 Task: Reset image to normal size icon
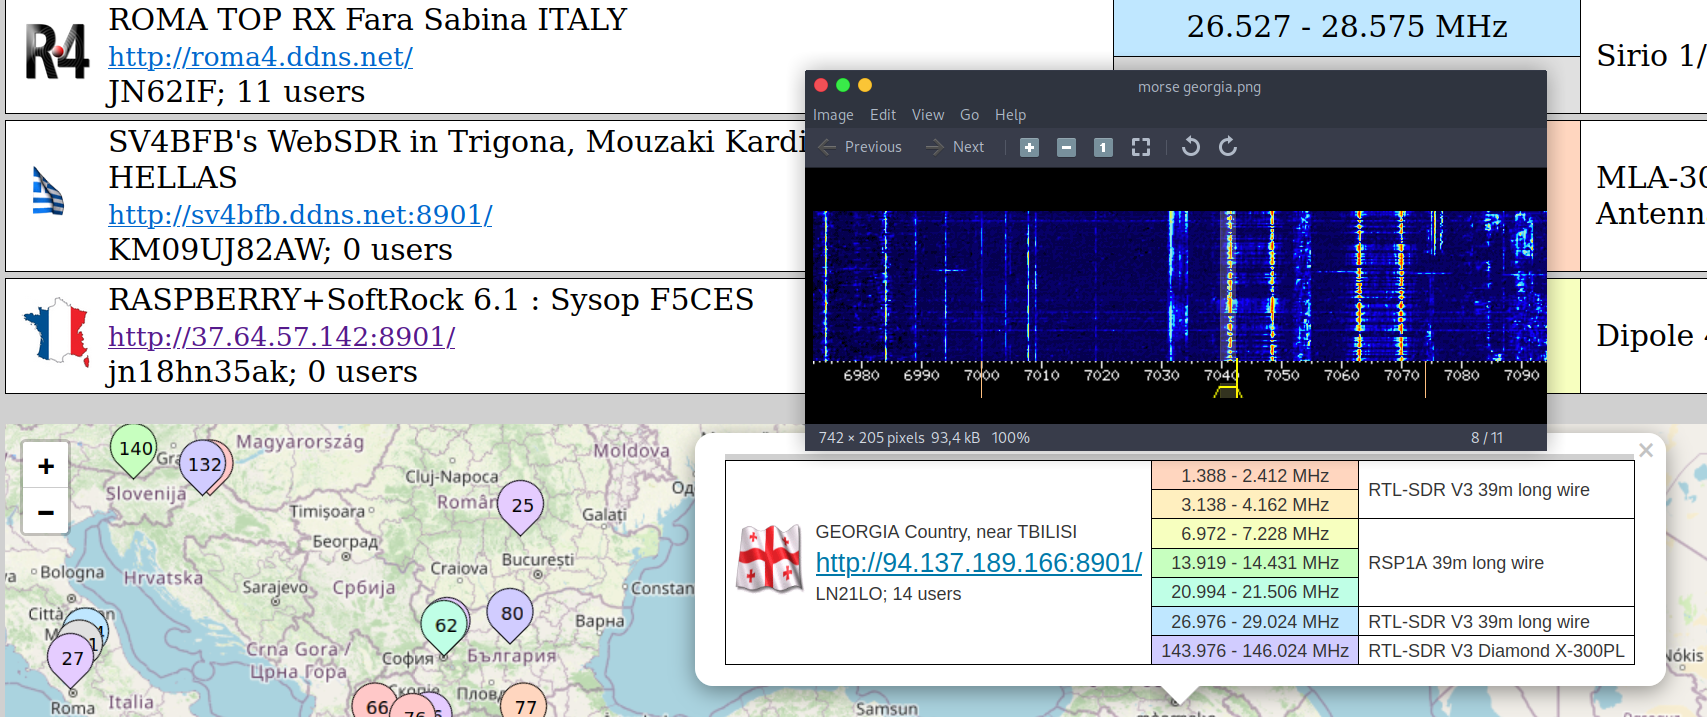[x=1103, y=147]
